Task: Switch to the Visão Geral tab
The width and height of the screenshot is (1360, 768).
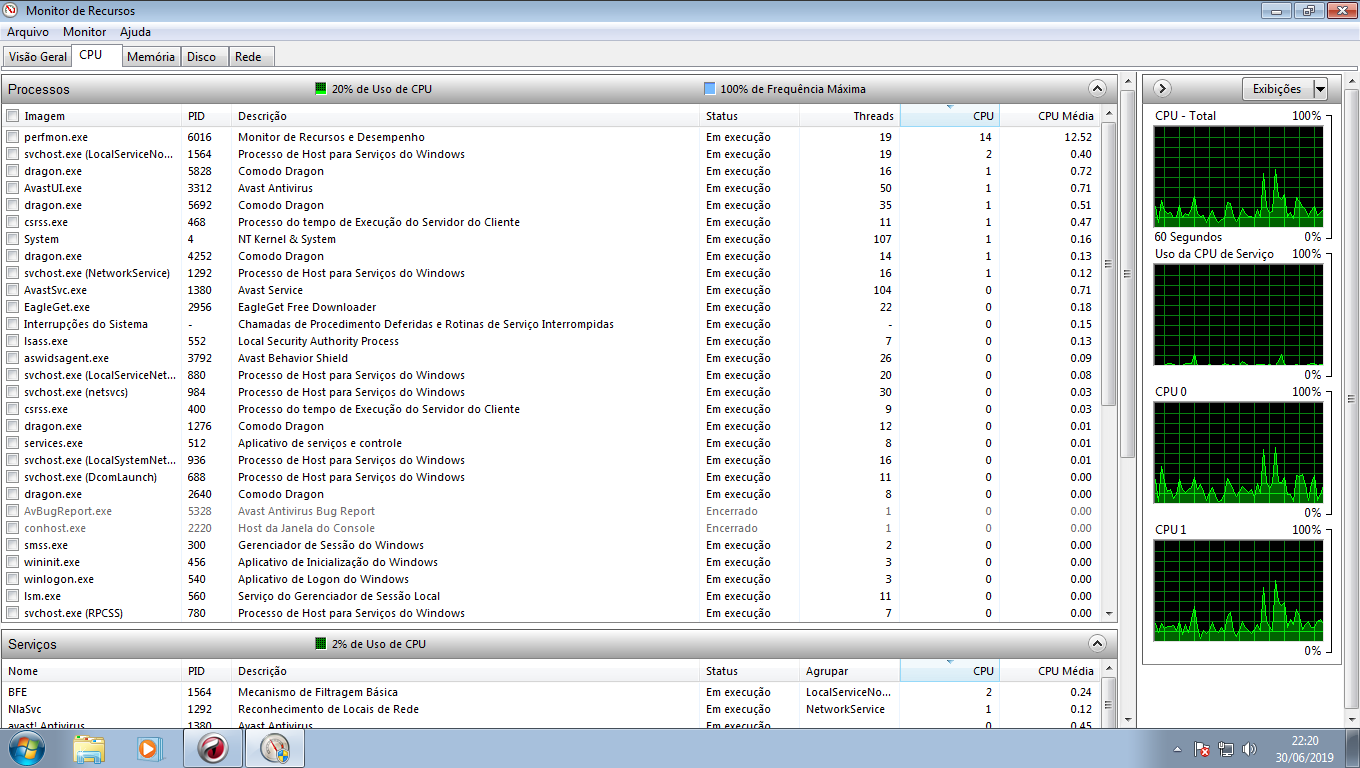Action: [38, 57]
